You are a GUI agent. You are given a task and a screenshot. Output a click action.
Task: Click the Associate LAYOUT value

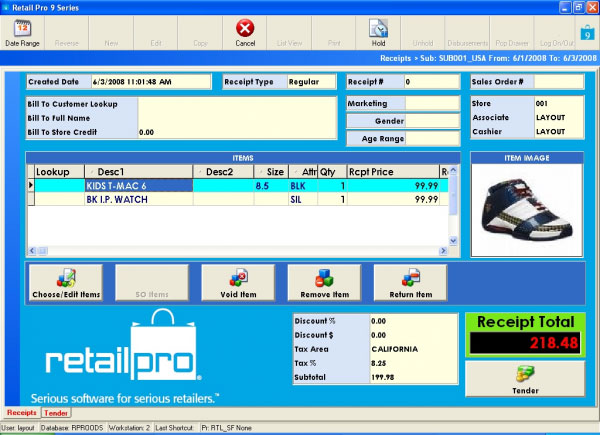(559, 117)
